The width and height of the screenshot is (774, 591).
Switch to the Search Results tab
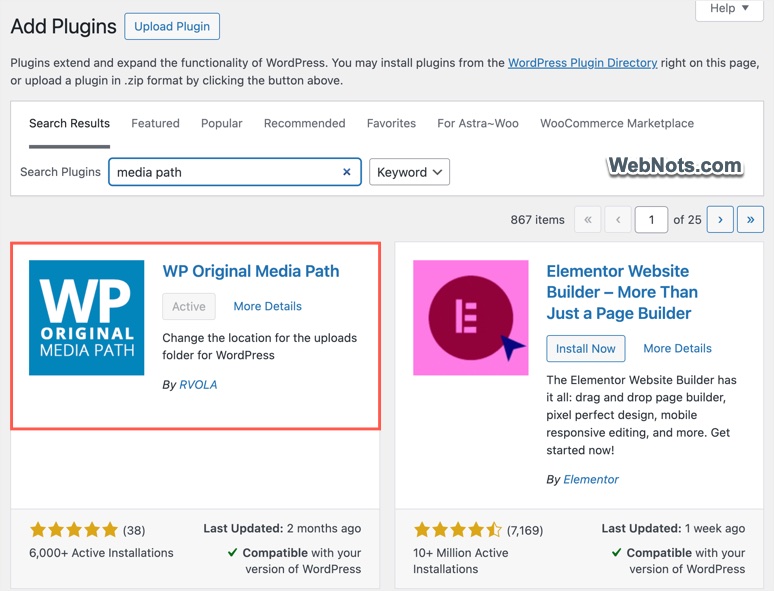[x=69, y=123]
